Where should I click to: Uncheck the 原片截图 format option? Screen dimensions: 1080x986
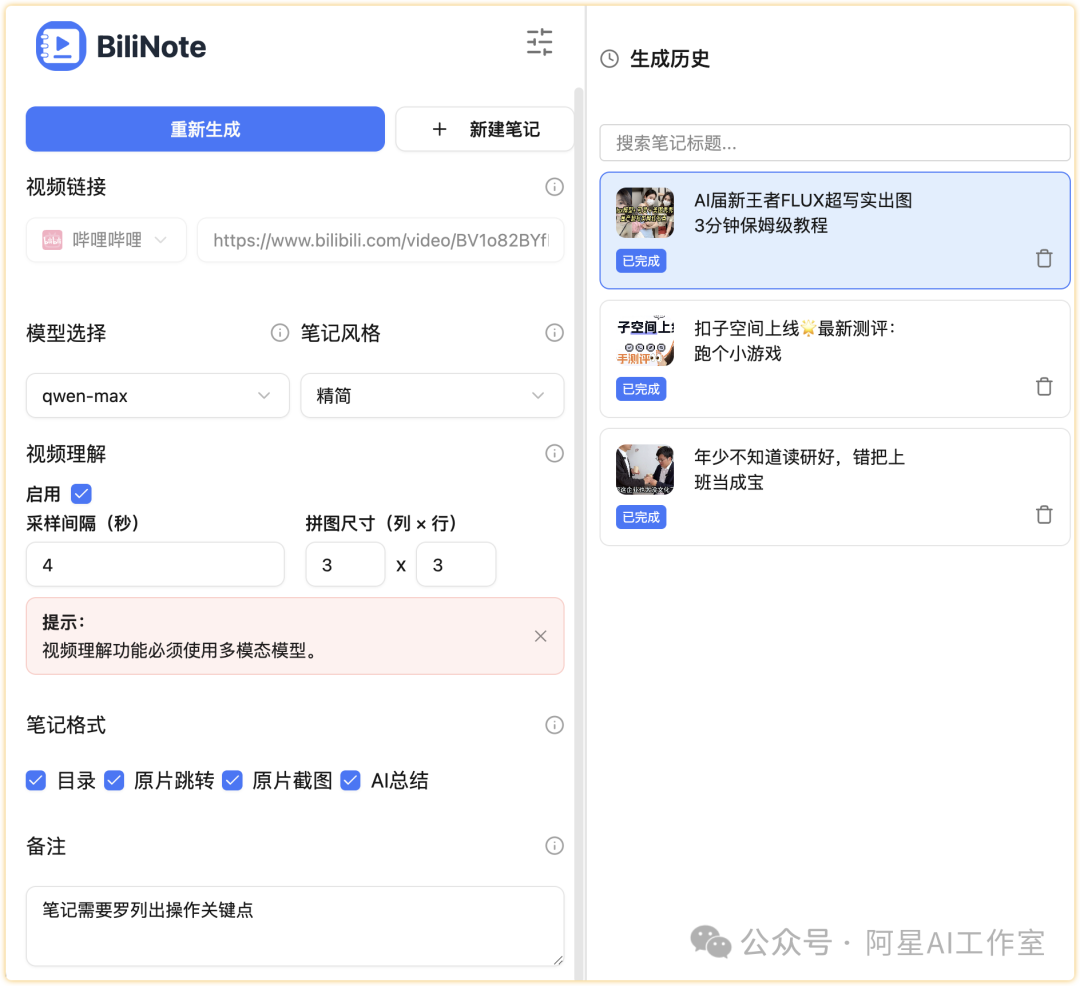233,780
